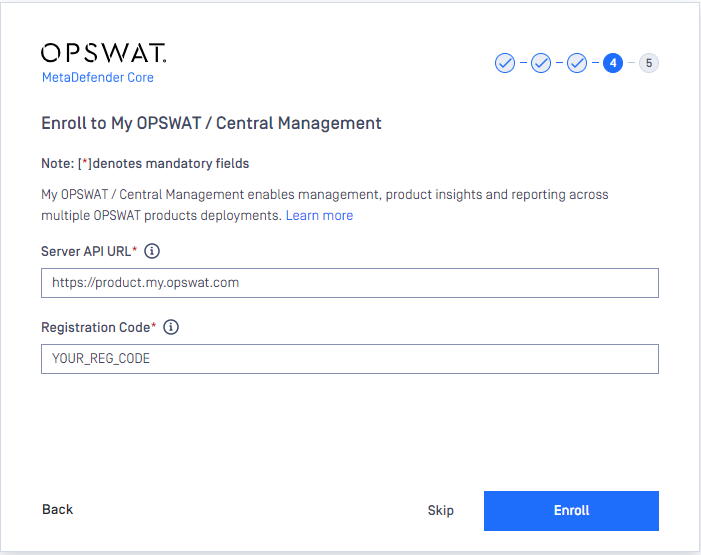Go back with the Back button

[x=57, y=509]
